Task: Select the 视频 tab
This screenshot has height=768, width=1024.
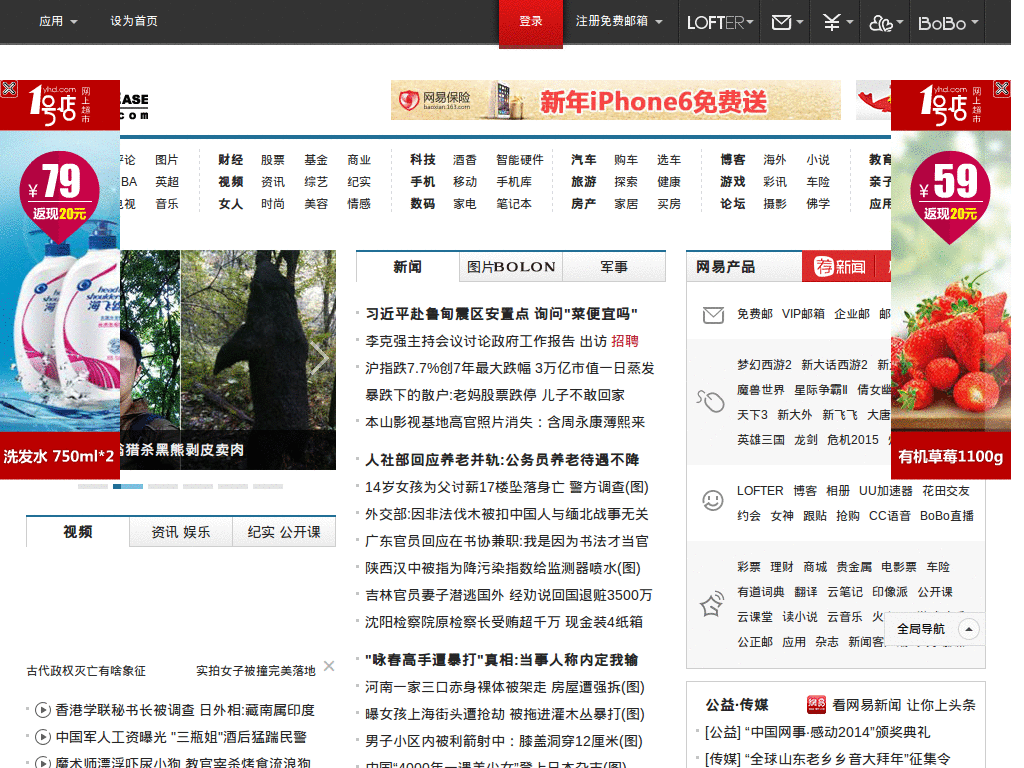Action: click(78, 532)
